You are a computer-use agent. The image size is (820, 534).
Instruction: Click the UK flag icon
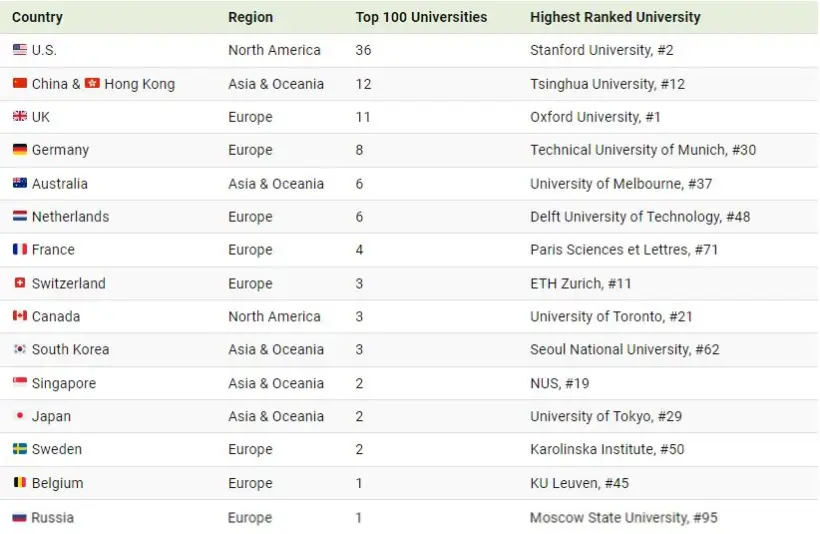pyautogui.click(x=20, y=117)
